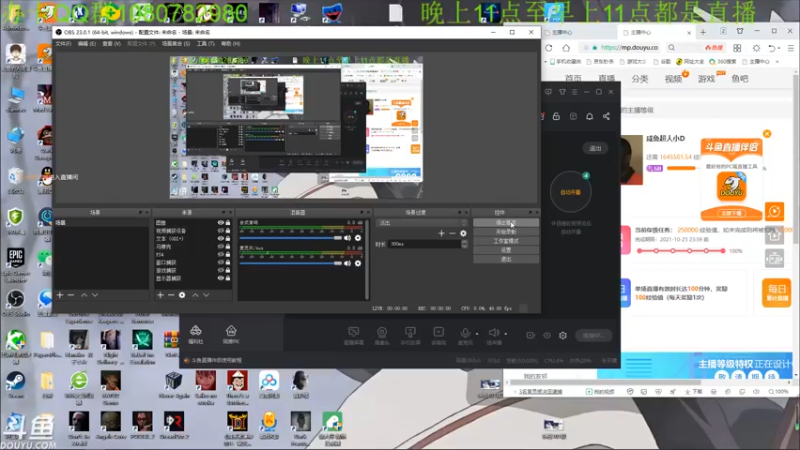Toggle preview eye icon in Douyu companion

point(547,335)
